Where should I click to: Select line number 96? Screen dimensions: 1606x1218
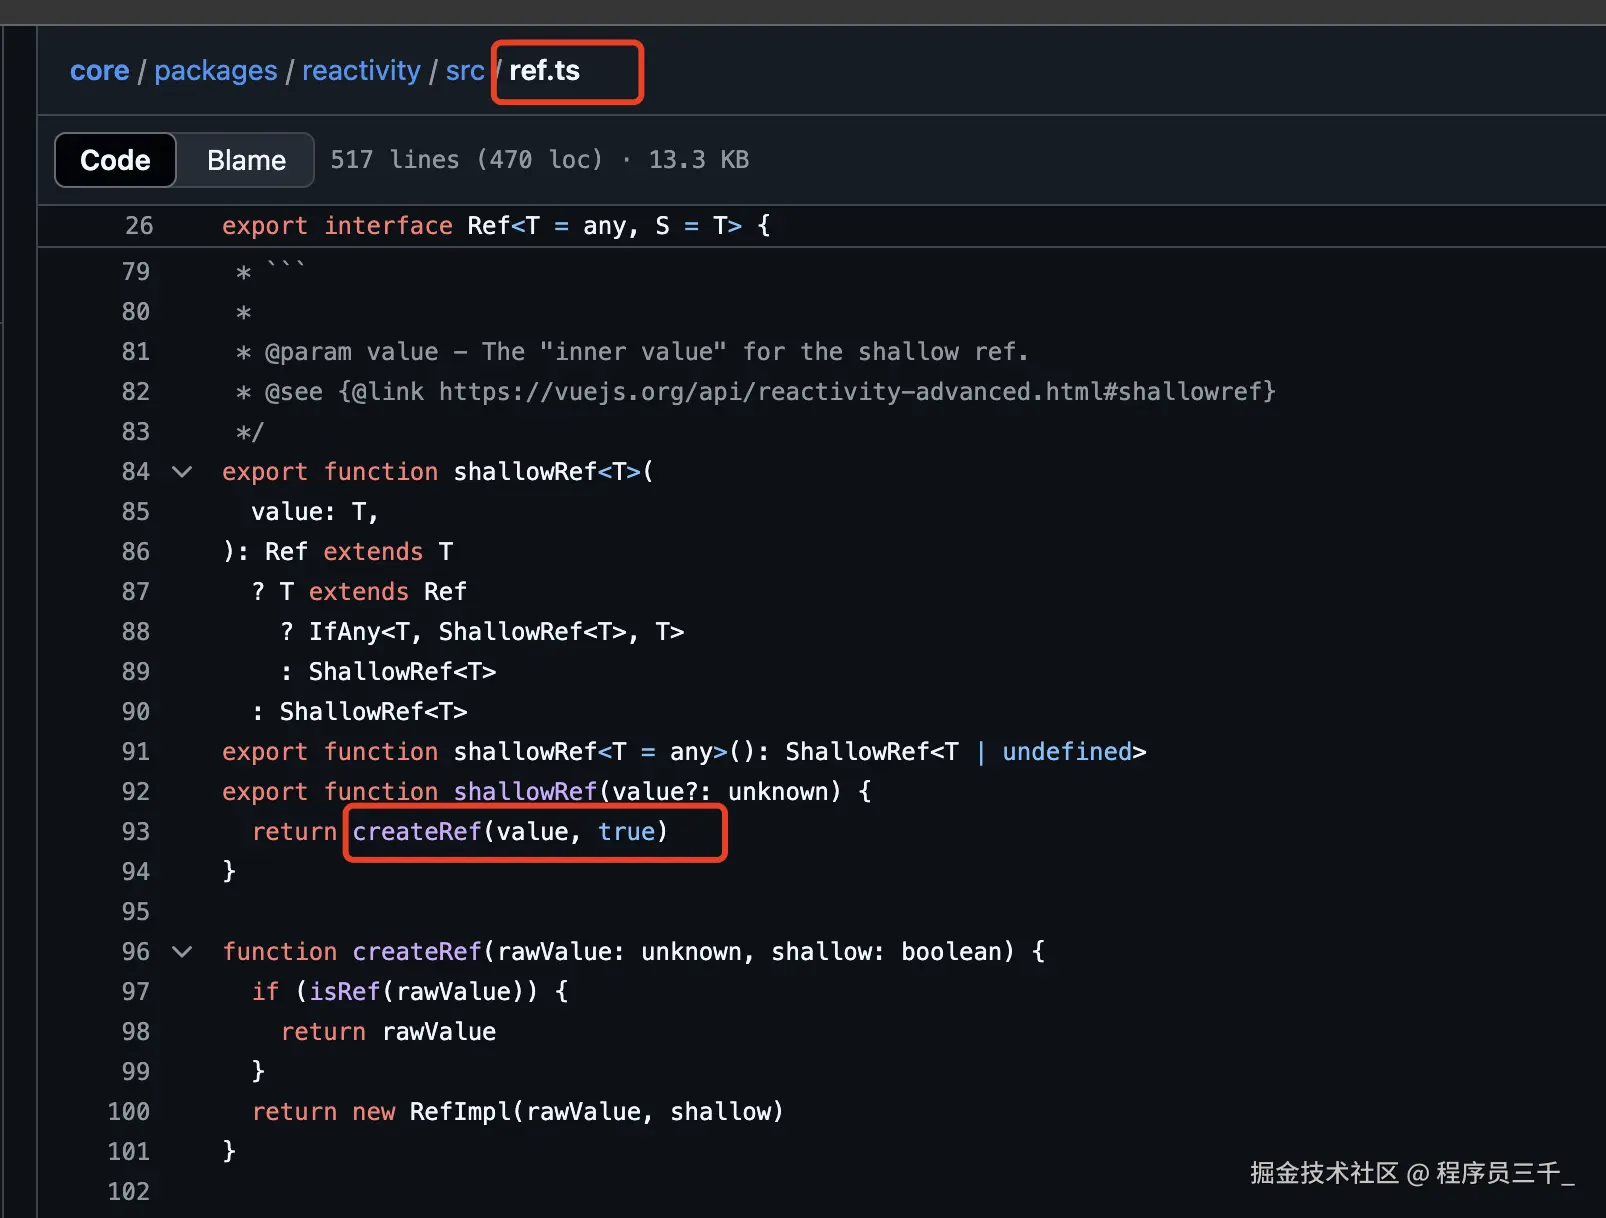(x=136, y=952)
